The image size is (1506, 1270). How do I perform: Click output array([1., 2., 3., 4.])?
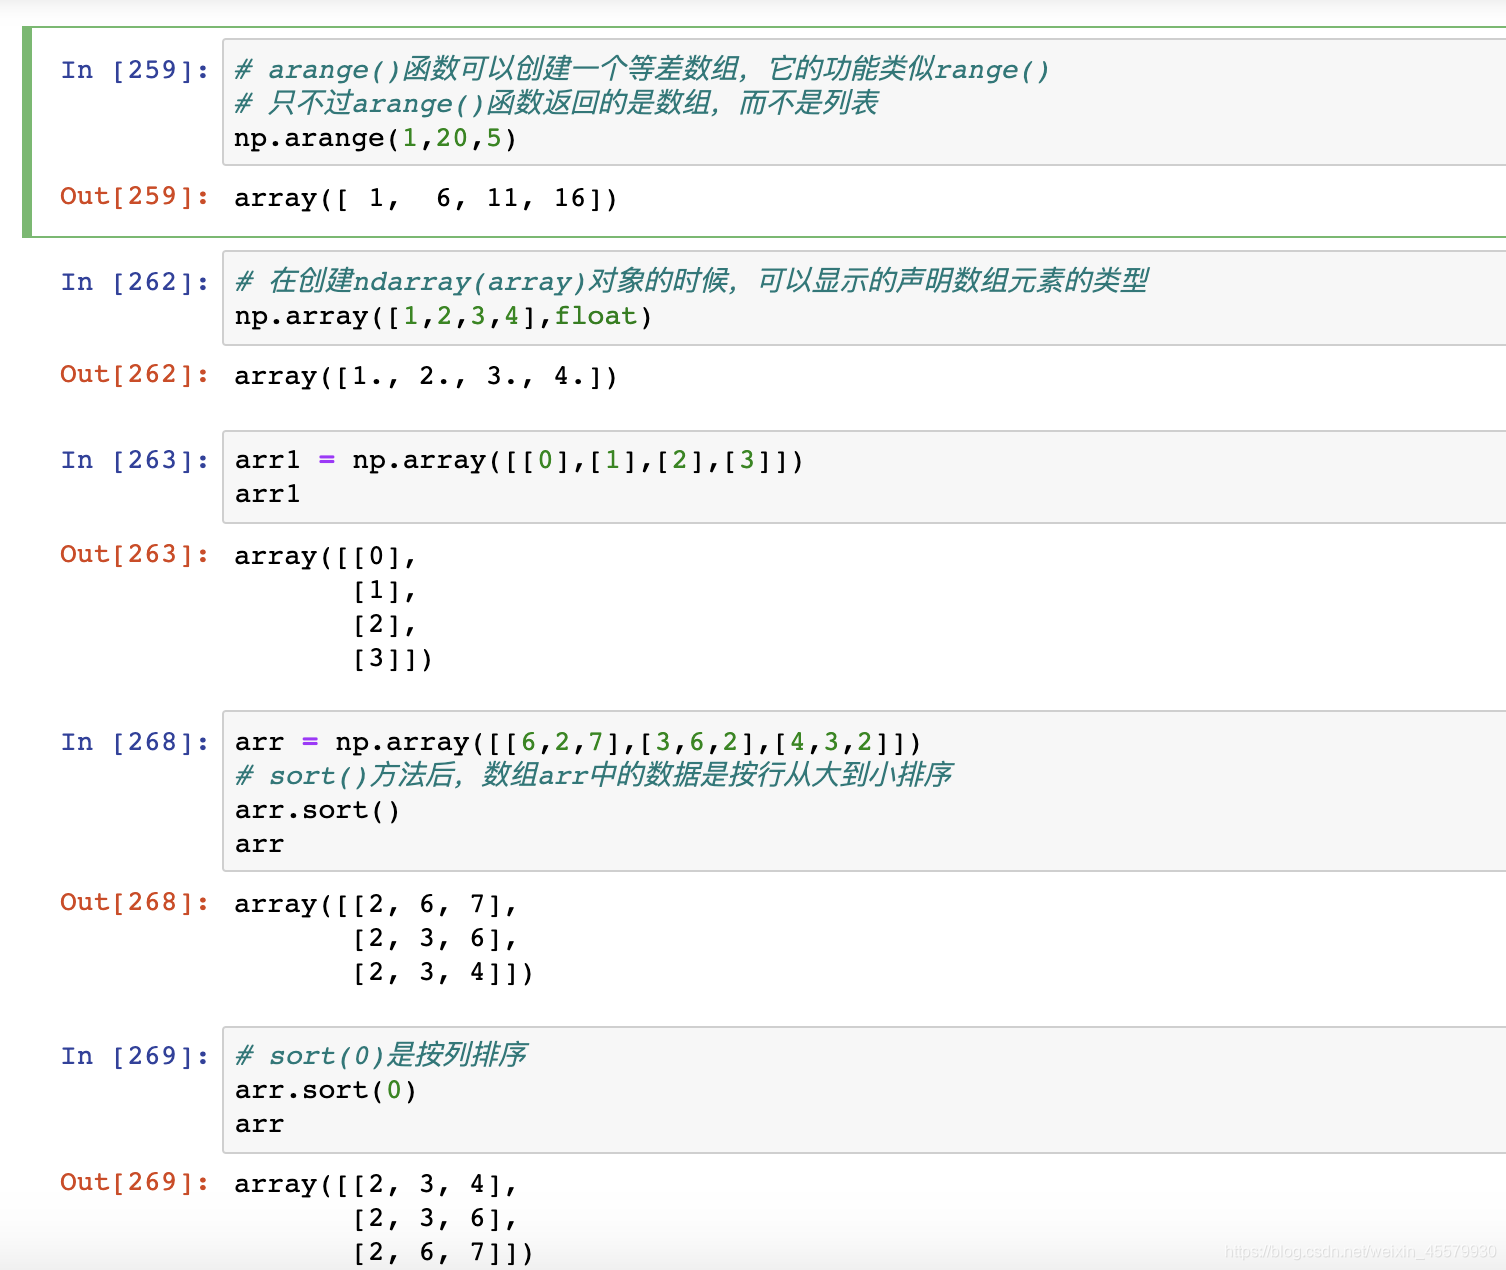tap(425, 376)
